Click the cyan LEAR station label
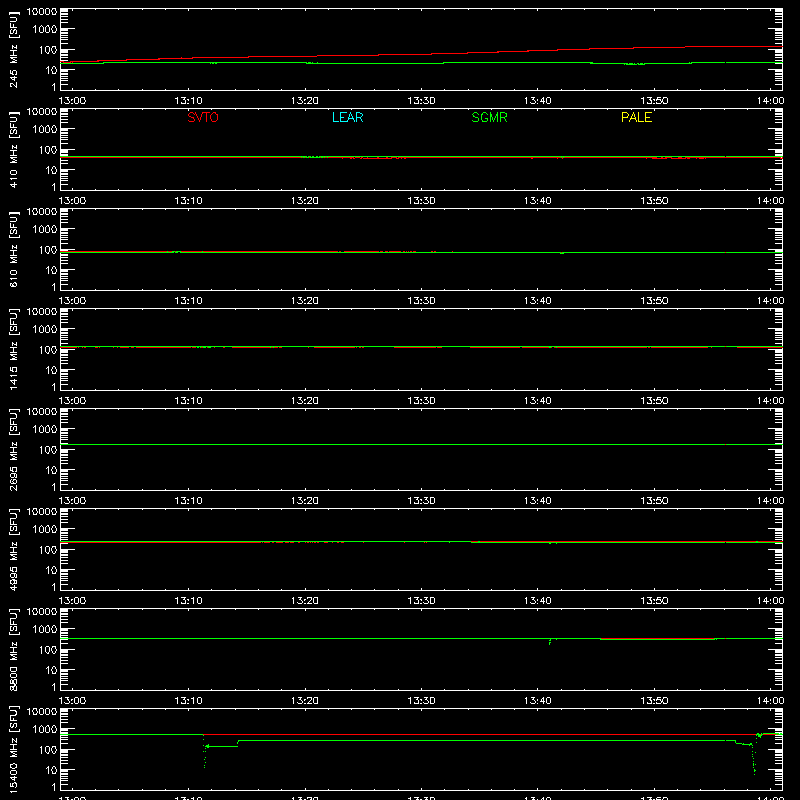800x800 pixels. point(347,117)
